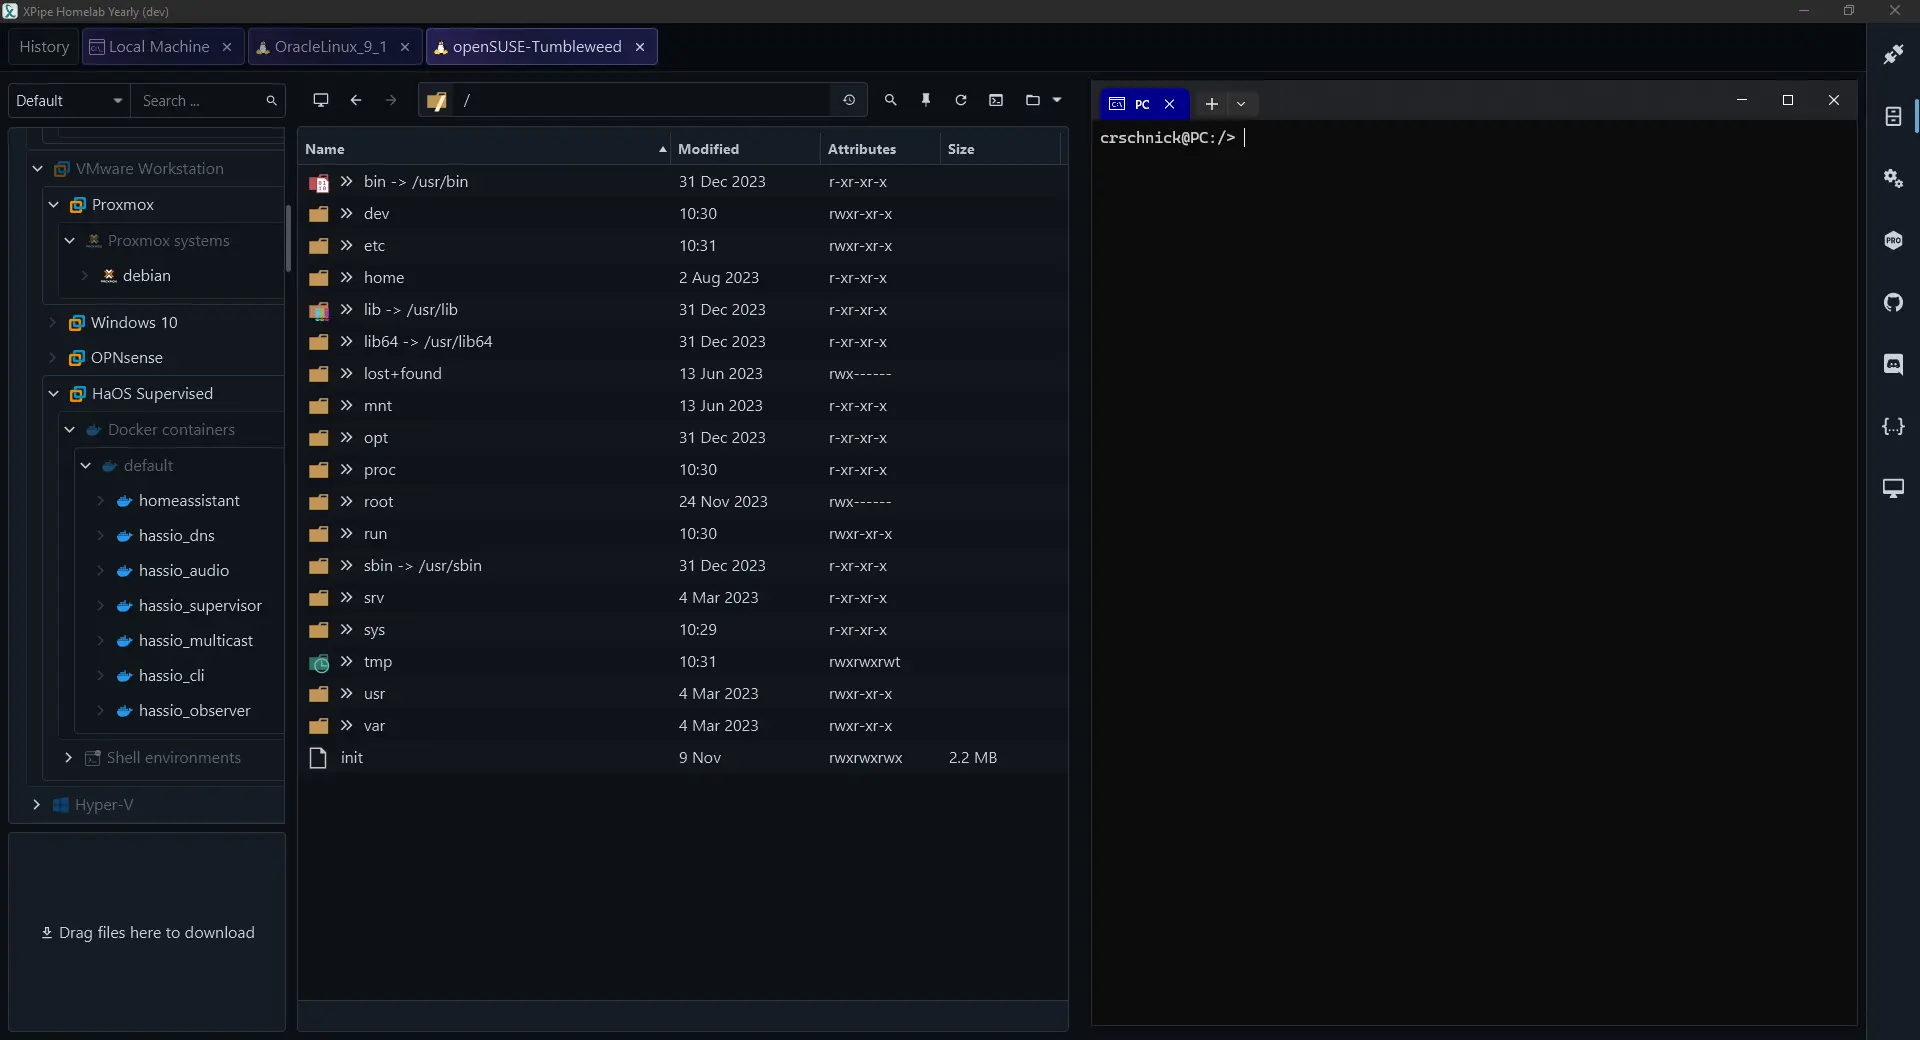Click the PRO license icon in sidebar
The width and height of the screenshot is (1920, 1040).
pyautogui.click(x=1893, y=241)
